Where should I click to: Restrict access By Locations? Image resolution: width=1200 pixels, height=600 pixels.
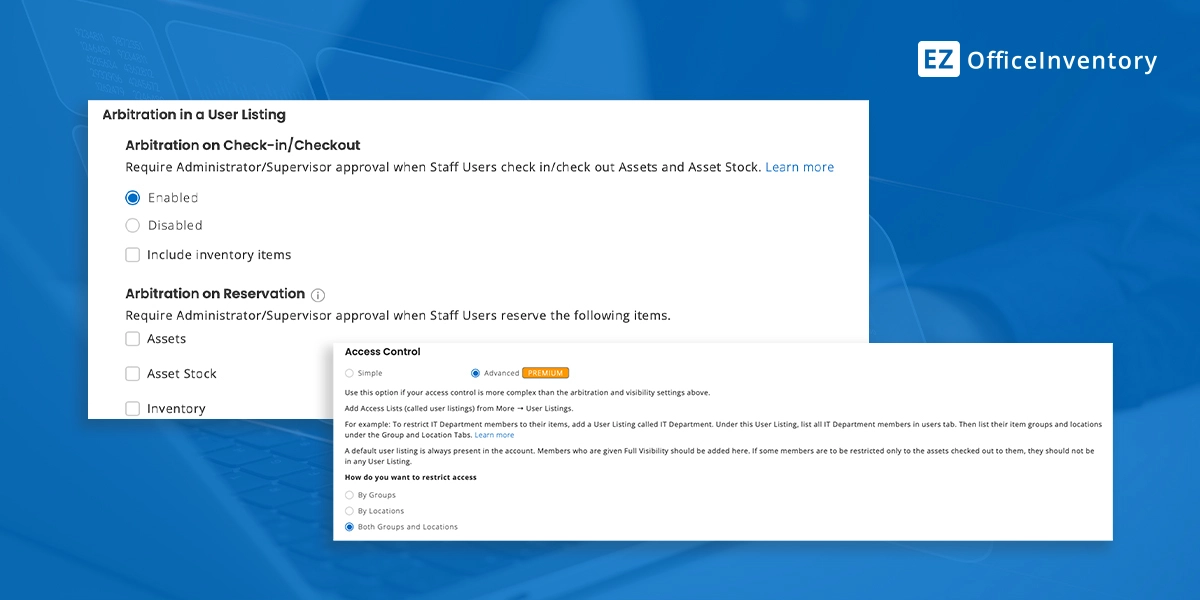(x=349, y=511)
